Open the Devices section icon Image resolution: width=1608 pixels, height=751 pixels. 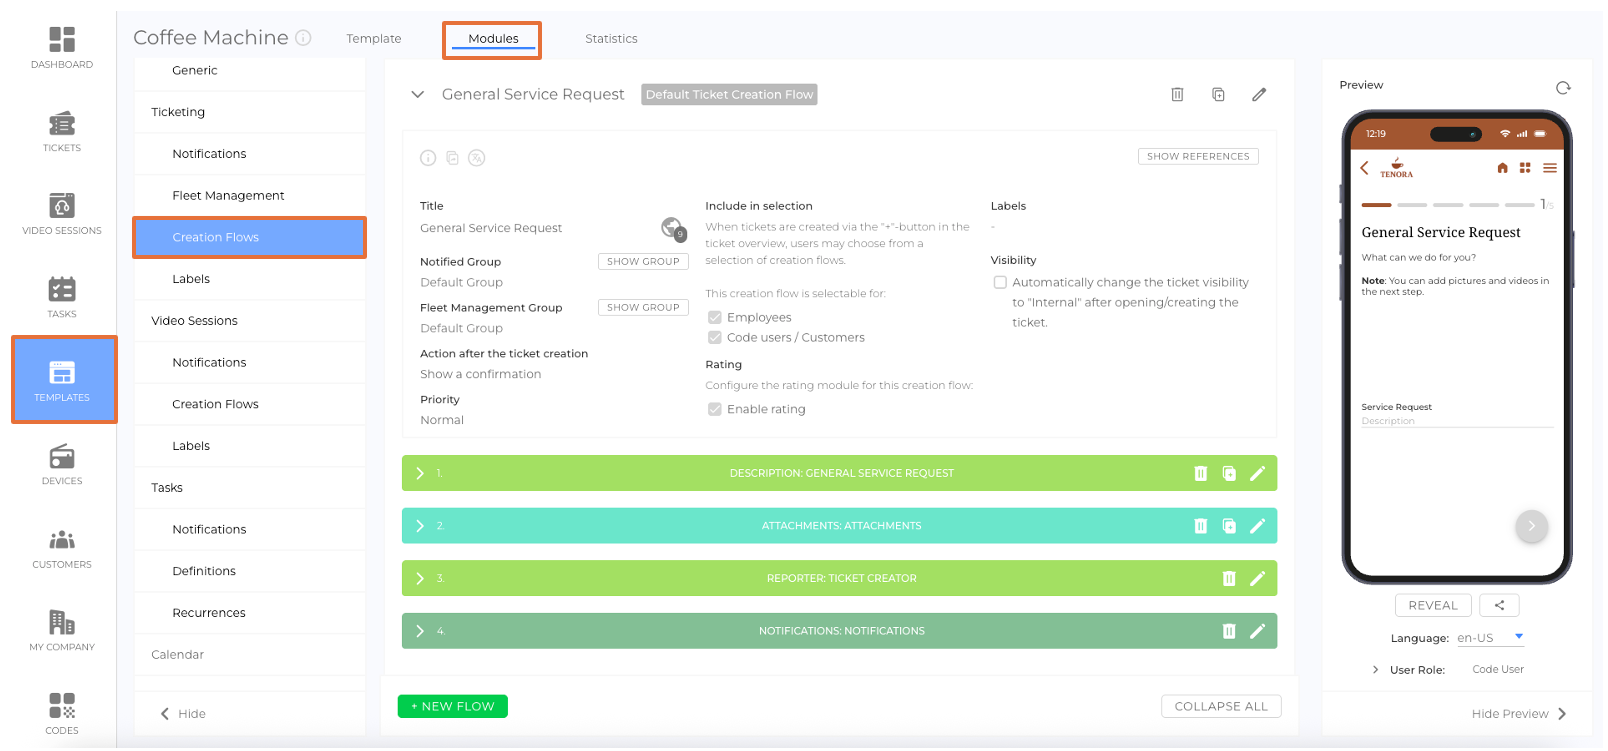[x=62, y=464]
